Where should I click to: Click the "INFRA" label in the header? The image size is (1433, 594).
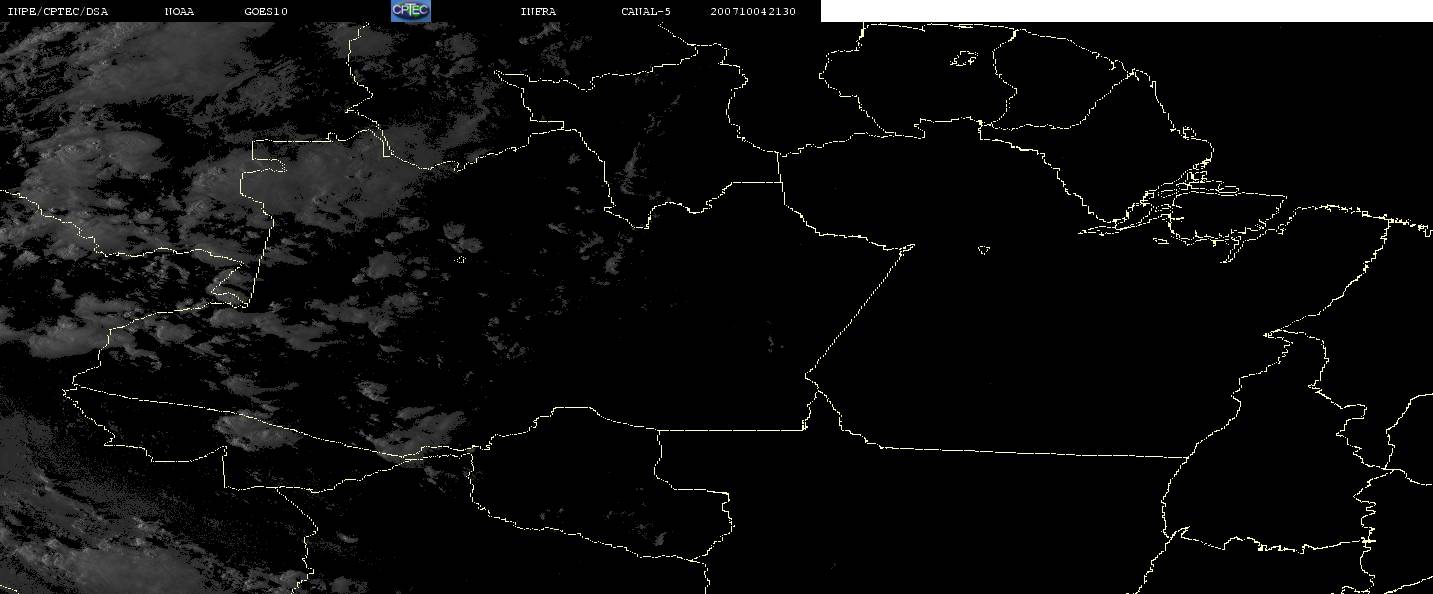click(538, 12)
